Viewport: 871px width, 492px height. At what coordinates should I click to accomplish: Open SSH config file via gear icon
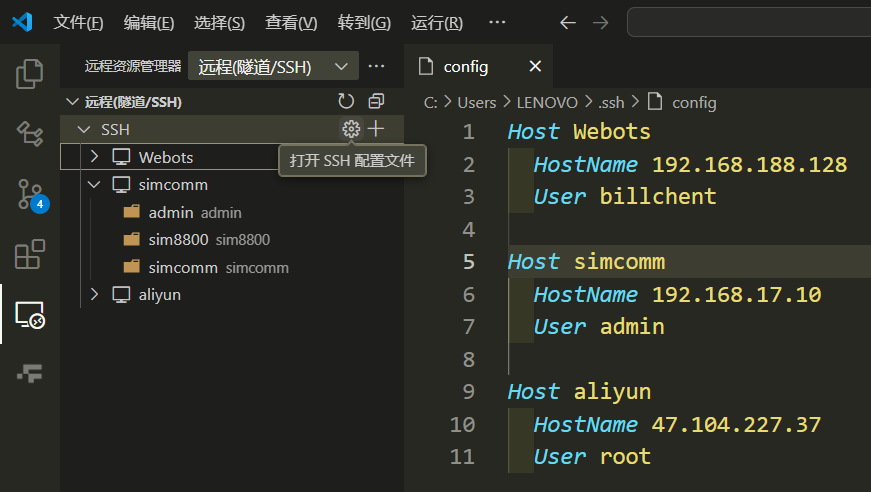[351, 129]
